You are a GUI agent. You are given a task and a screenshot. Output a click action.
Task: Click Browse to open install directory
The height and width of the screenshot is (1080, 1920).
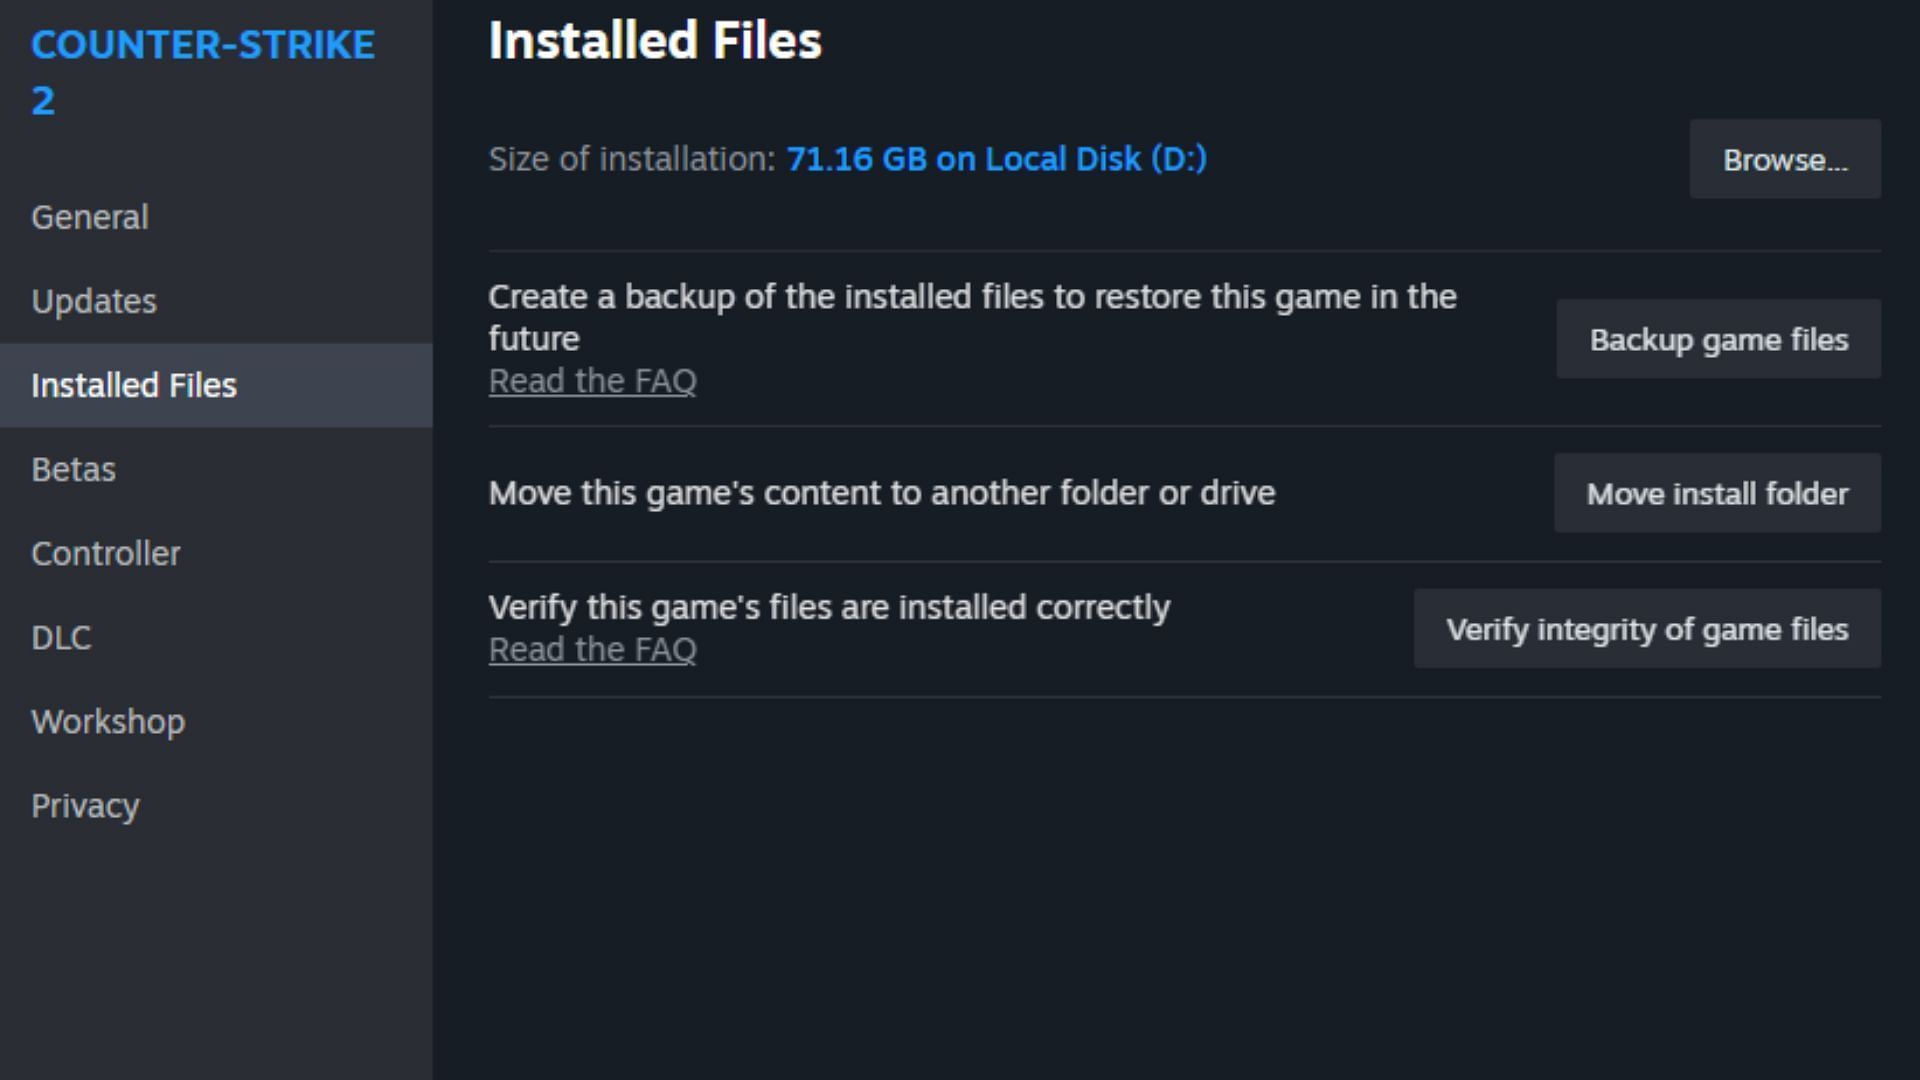[x=1784, y=160]
